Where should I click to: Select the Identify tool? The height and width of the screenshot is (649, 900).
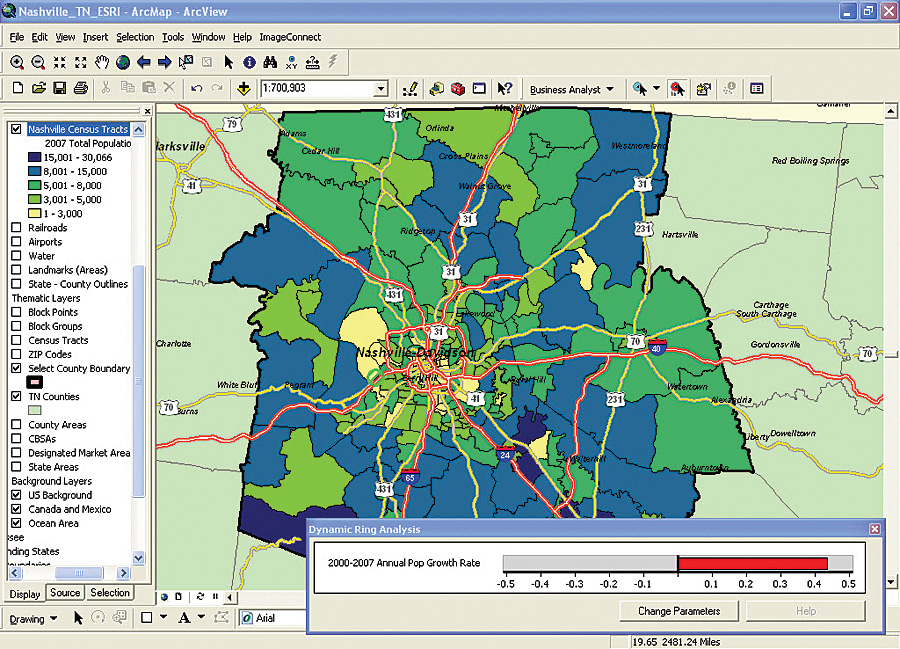click(x=249, y=62)
